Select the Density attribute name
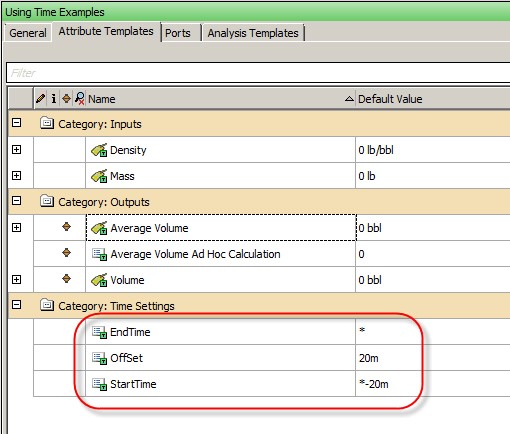This screenshot has height=434, width=510. coord(128,150)
